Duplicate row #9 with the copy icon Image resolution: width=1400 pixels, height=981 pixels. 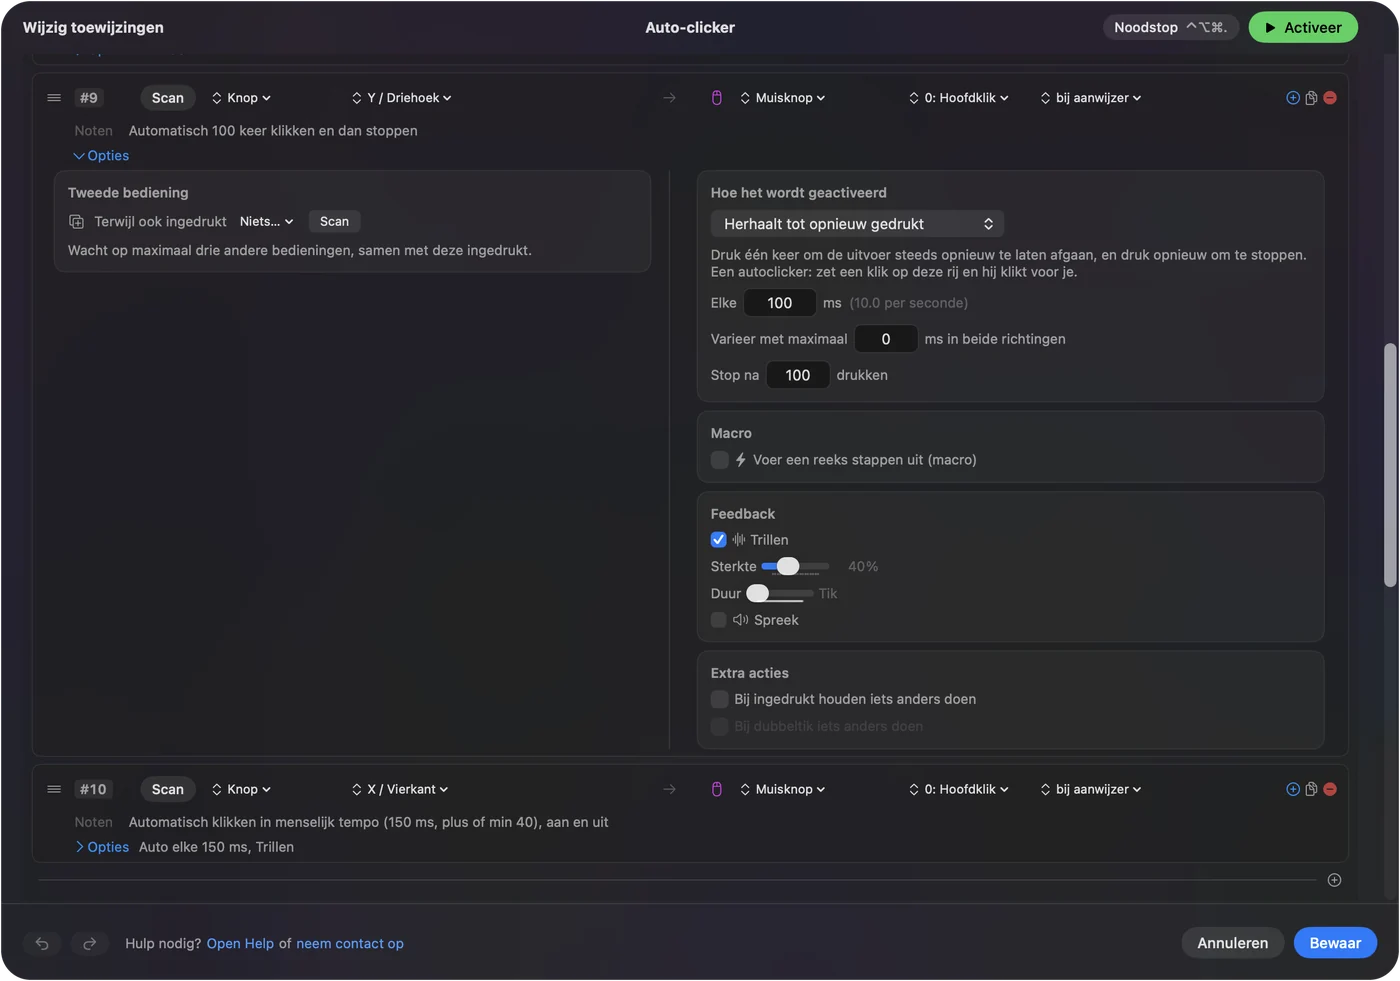(1311, 98)
